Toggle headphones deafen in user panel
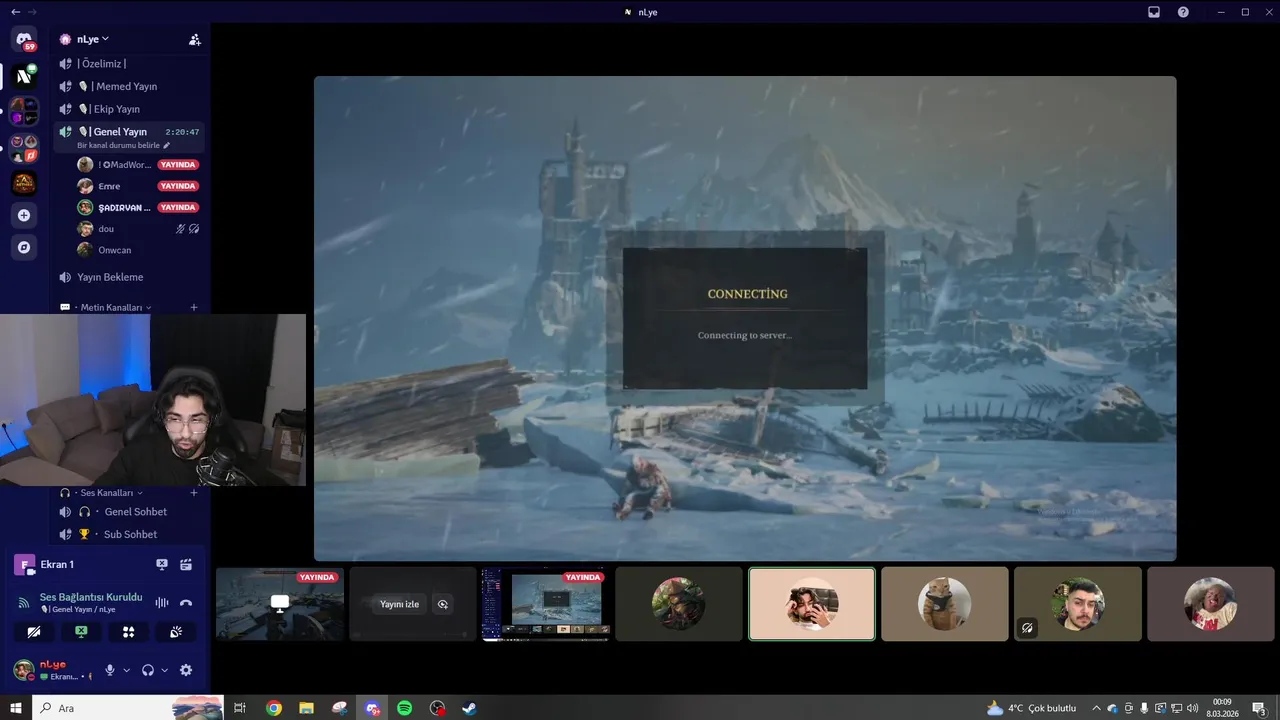This screenshot has width=1280, height=720. [x=148, y=670]
